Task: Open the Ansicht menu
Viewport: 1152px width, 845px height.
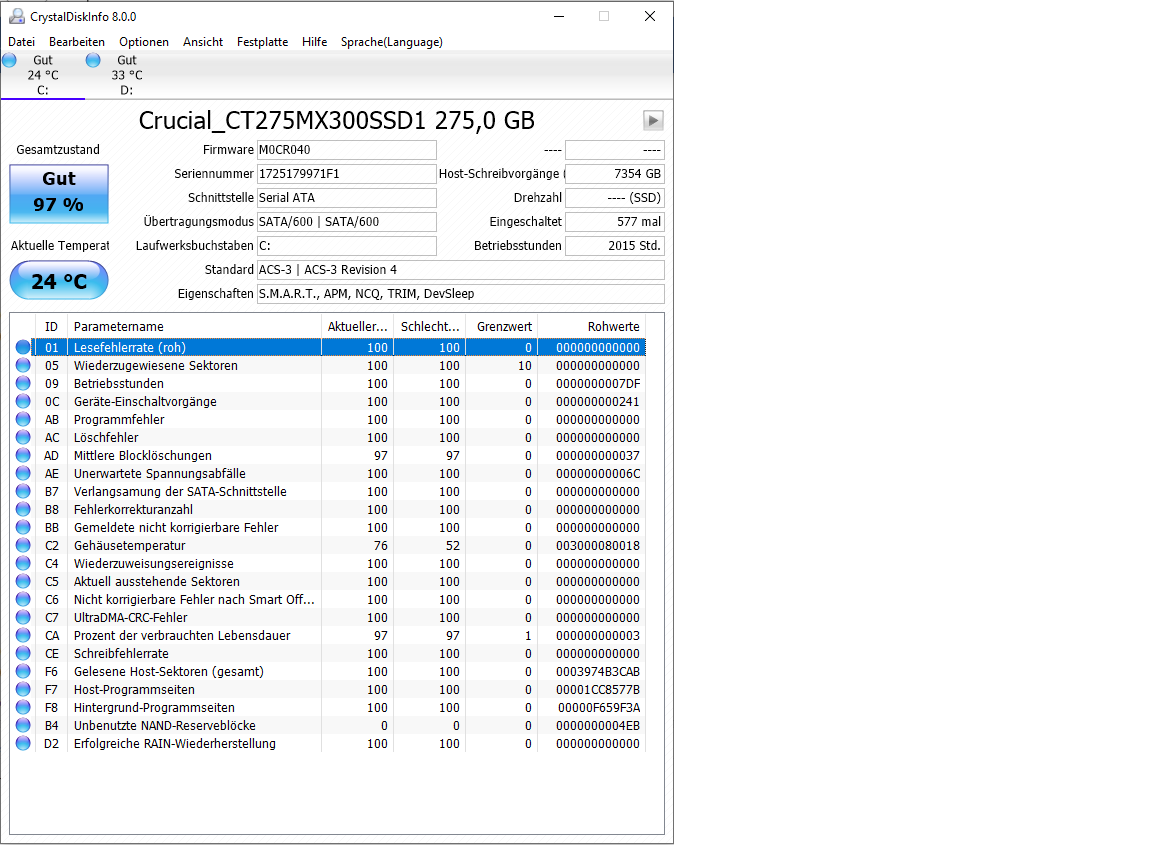Action: (203, 42)
